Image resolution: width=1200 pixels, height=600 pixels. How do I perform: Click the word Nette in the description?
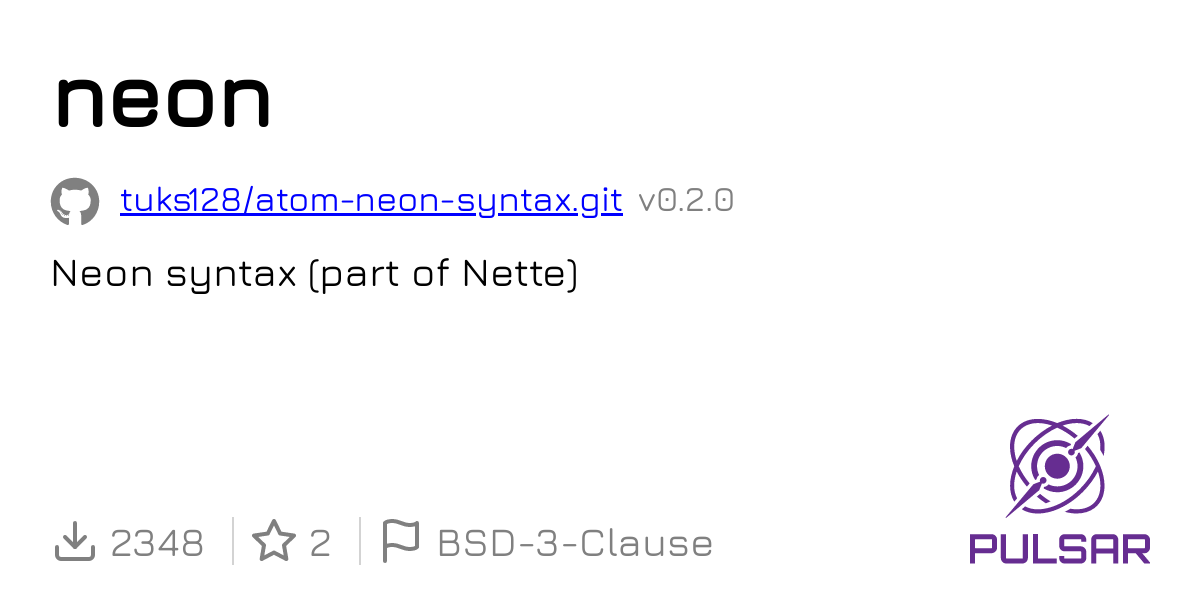pos(513,273)
